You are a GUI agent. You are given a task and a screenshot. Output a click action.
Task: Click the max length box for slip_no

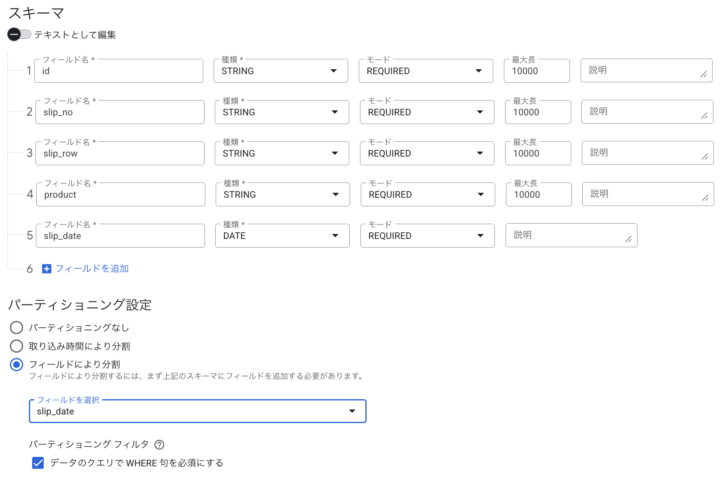[537, 112]
